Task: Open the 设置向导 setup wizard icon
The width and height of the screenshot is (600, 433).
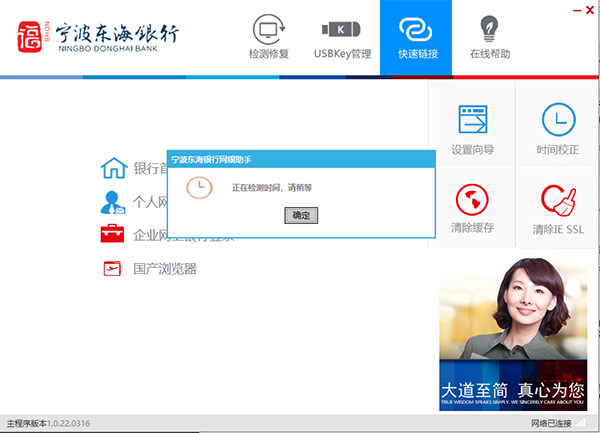Action: click(473, 119)
